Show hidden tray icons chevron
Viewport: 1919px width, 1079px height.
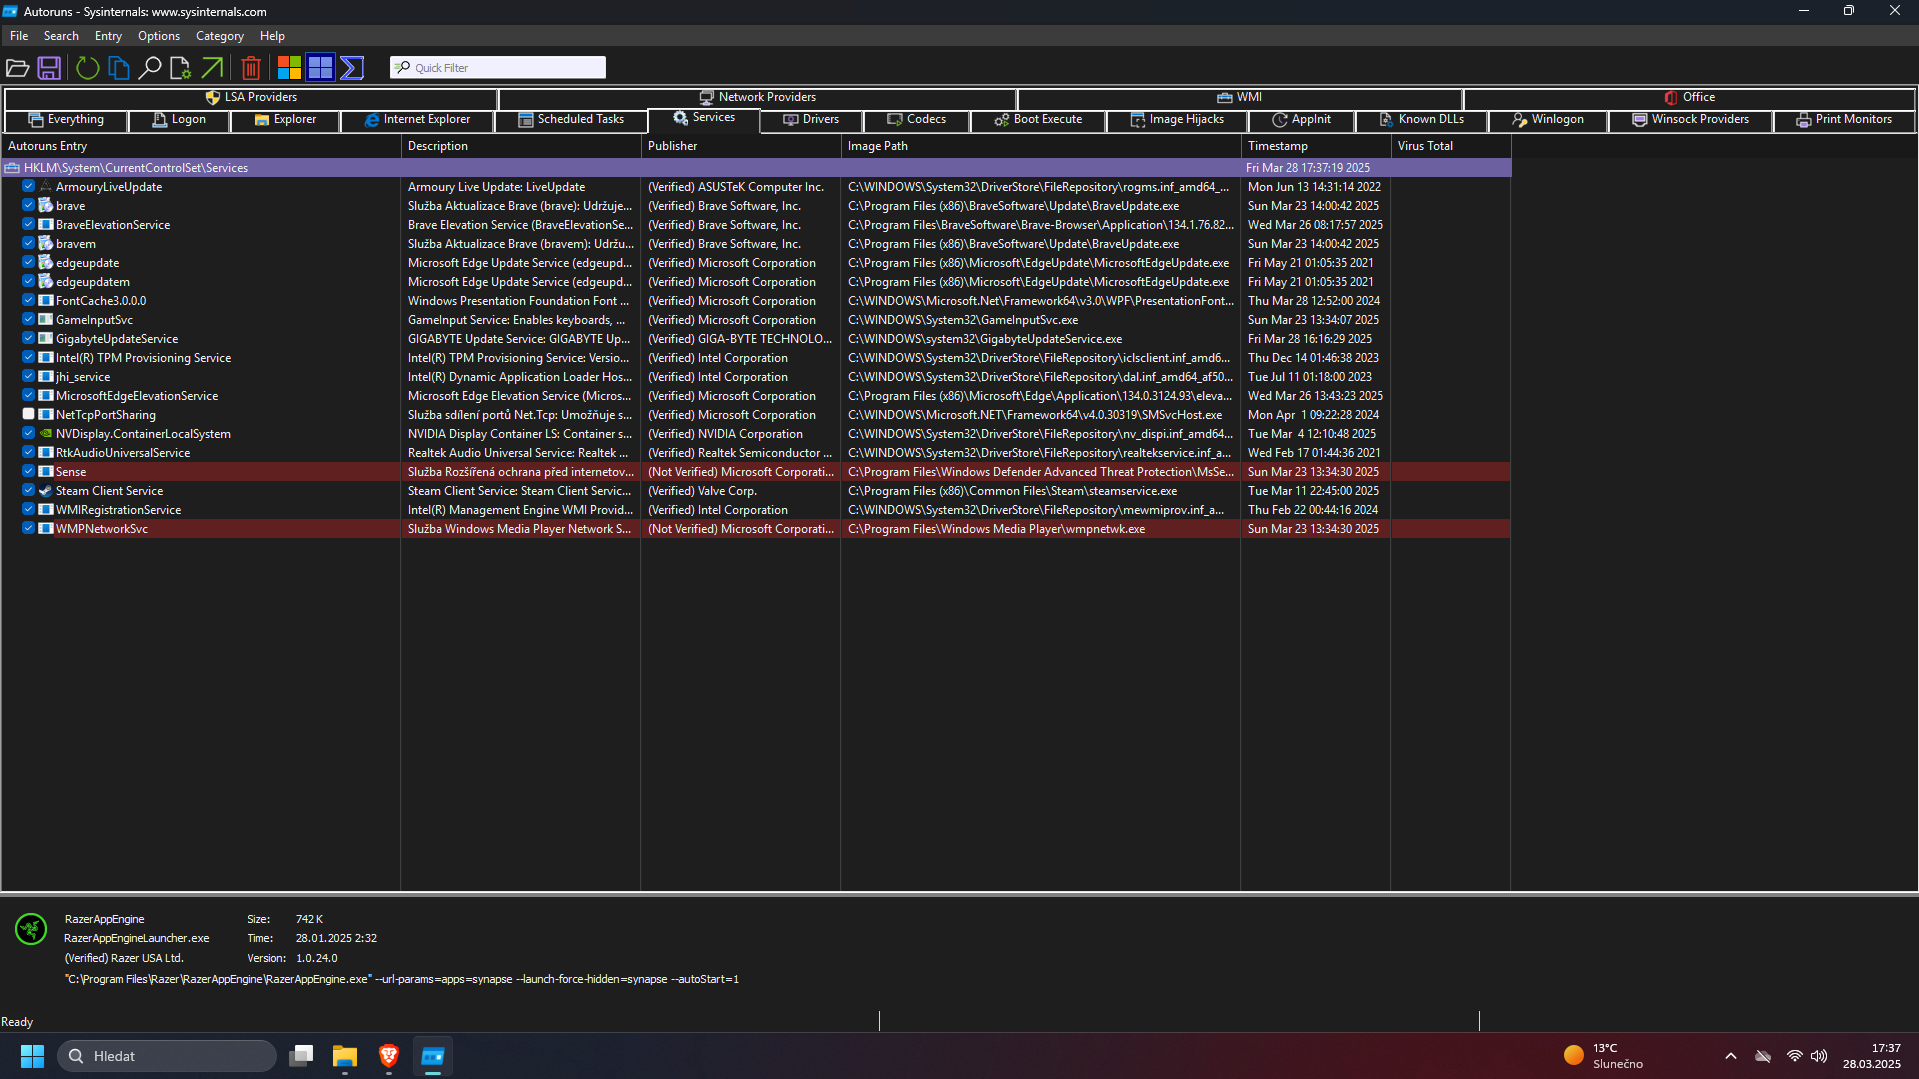pyautogui.click(x=1731, y=1056)
